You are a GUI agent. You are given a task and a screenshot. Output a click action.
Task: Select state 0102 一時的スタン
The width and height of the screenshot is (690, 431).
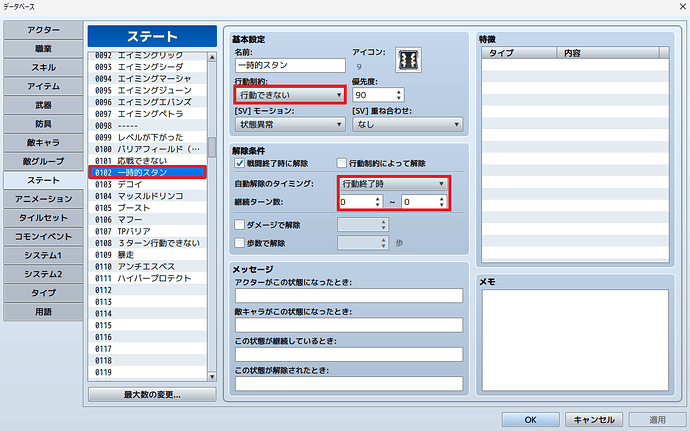click(x=147, y=173)
